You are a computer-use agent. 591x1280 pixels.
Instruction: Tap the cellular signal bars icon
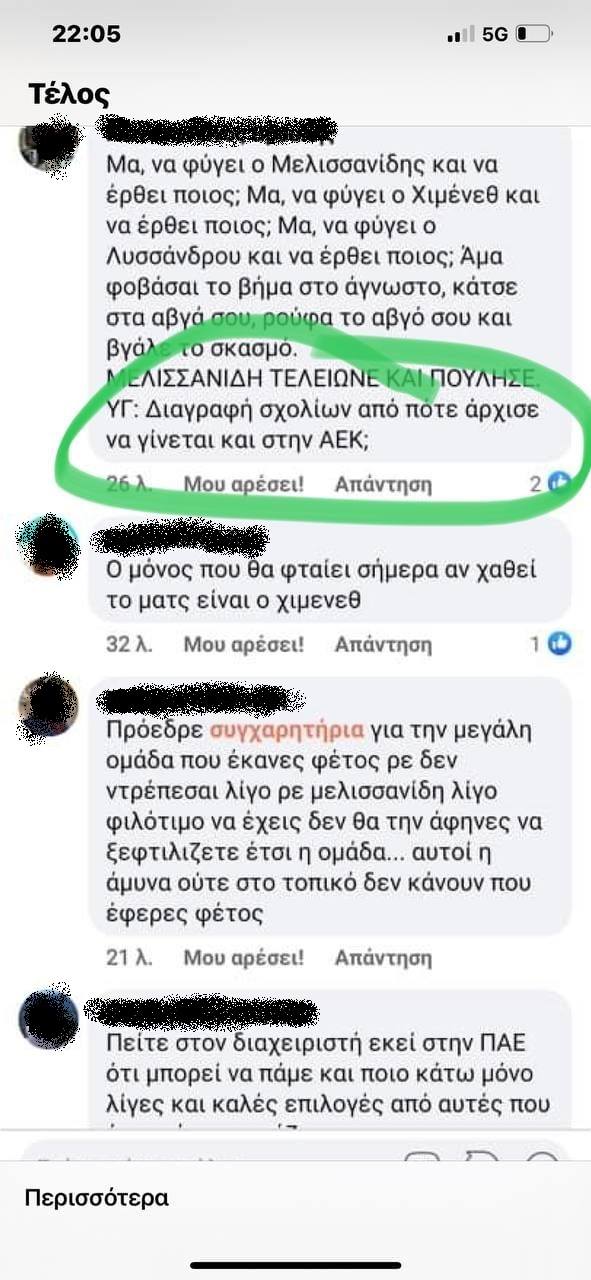point(460,34)
